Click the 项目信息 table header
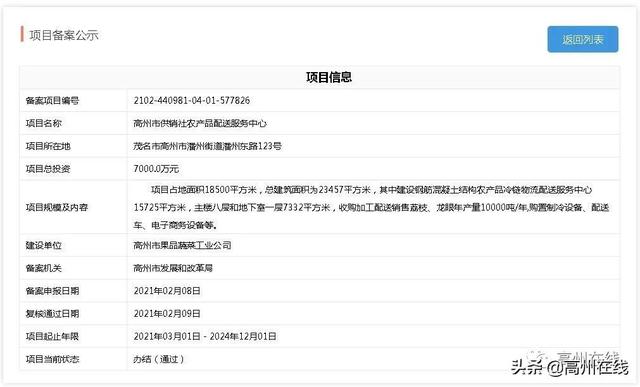The height and width of the screenshot is (387, 640). [x=329, y=77]
